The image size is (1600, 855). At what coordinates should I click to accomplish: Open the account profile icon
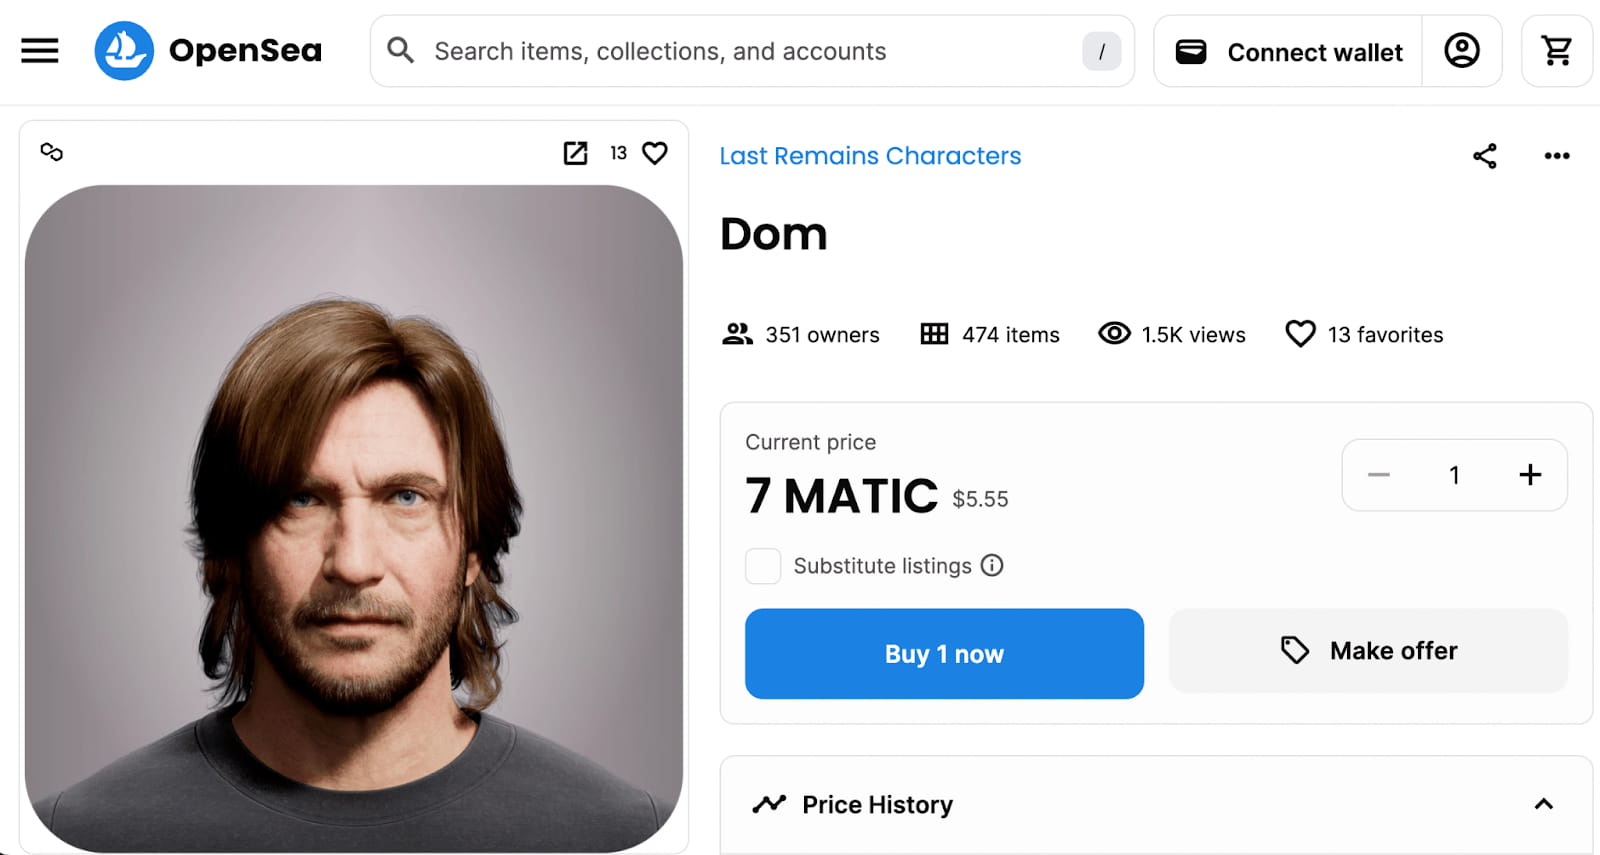click(1461, 50)
